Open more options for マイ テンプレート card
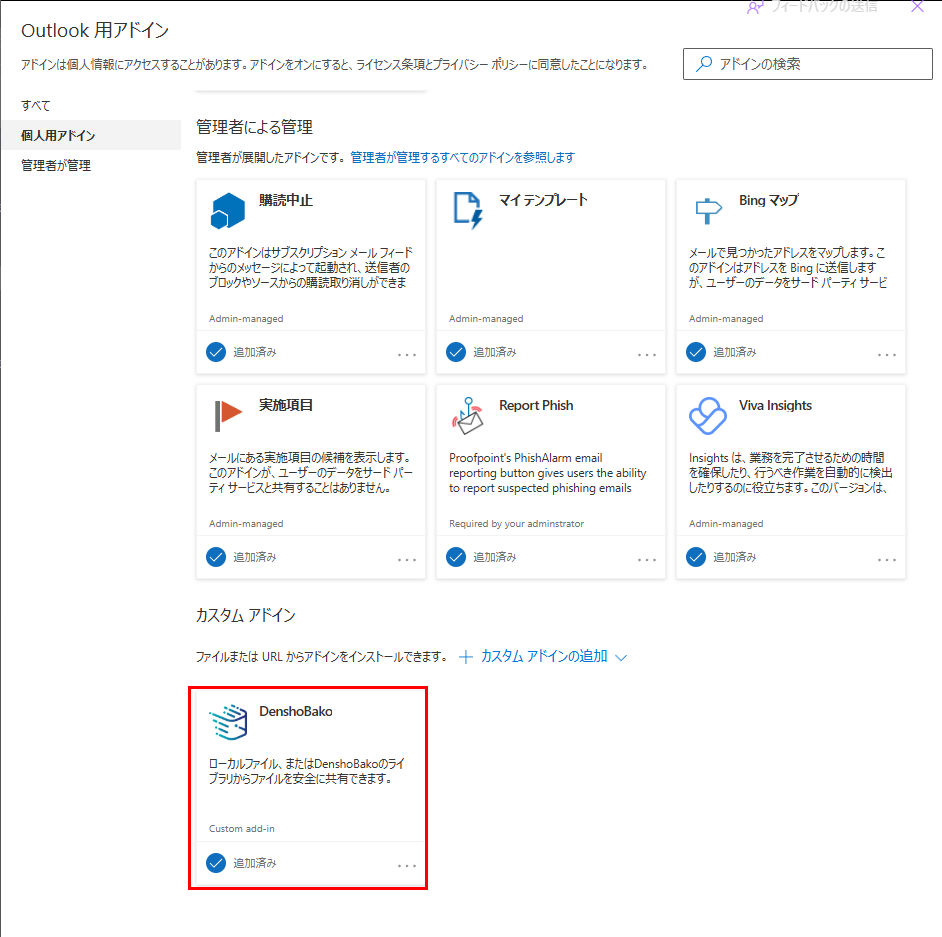 point(647,354)
